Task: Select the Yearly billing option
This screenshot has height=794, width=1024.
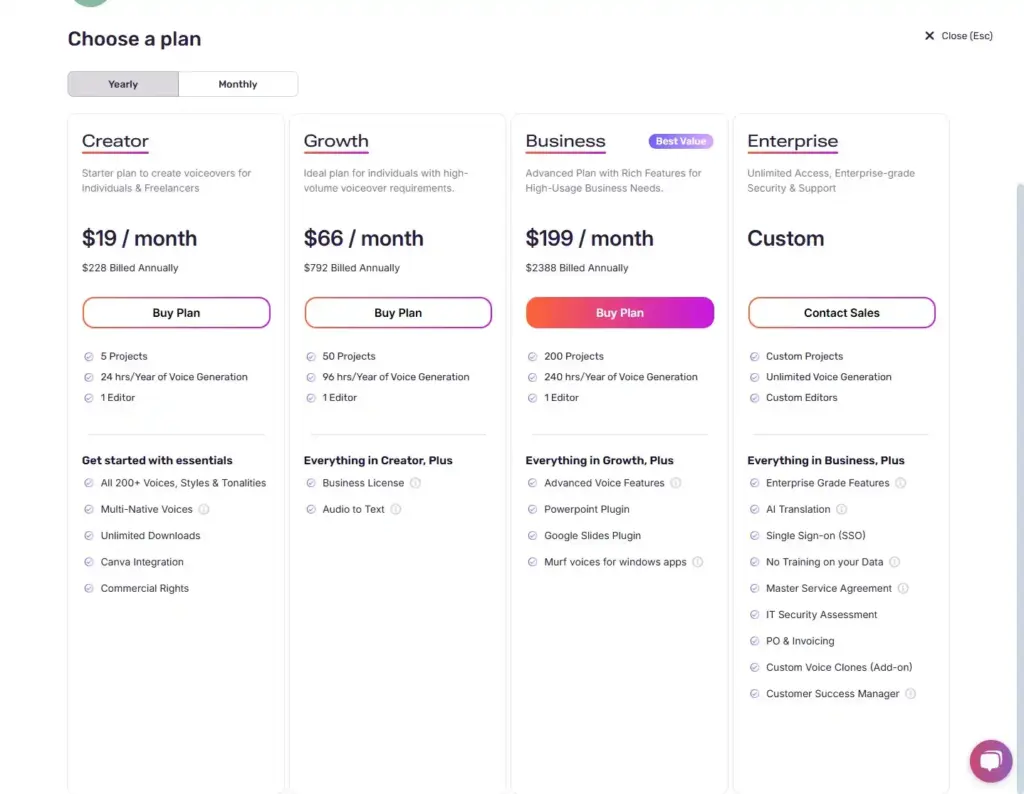Action: pos(123,84)
